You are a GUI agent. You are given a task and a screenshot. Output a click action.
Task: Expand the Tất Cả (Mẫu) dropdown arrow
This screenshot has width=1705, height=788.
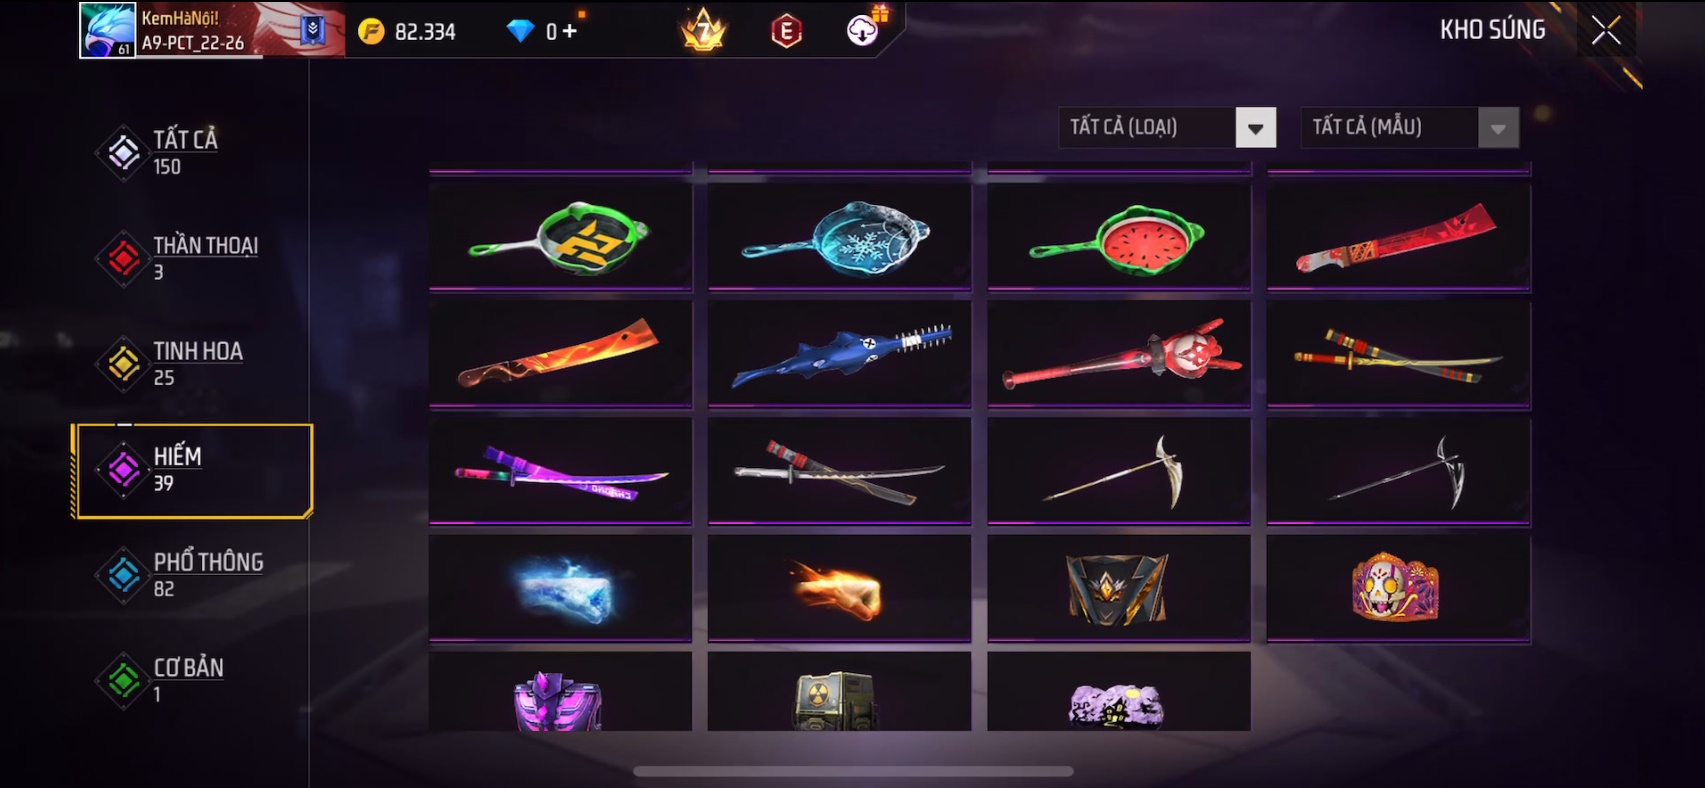(x=1498, y=128)
